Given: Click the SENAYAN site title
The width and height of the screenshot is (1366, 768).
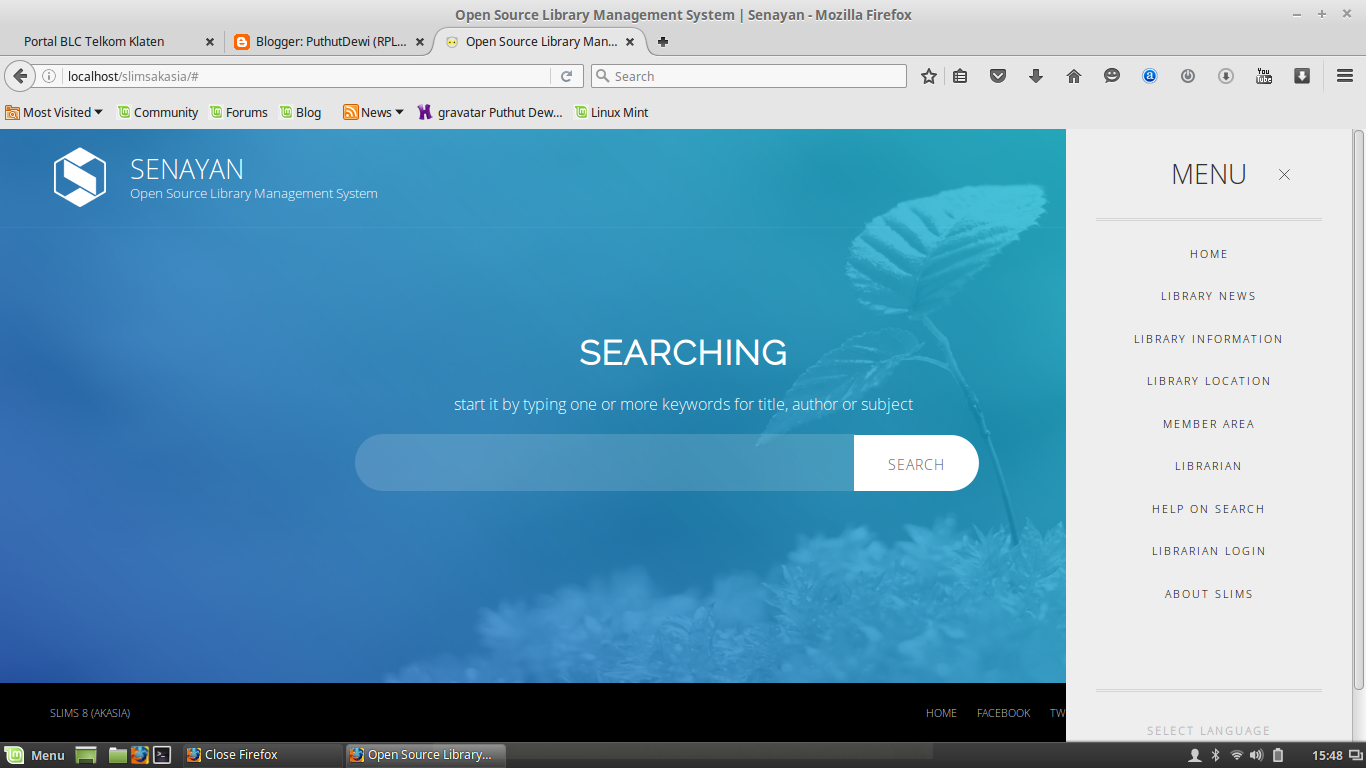Looking at the screenshot, I should pyautogui.click(x=187, y=169).
